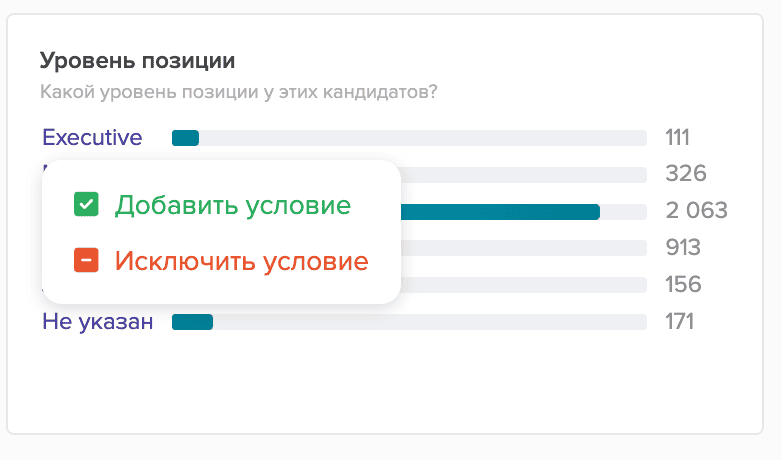The width and height of the screenshot is (782, 460).
Task: Select "Исключить условие" menu option
Action: click(241, 261)
